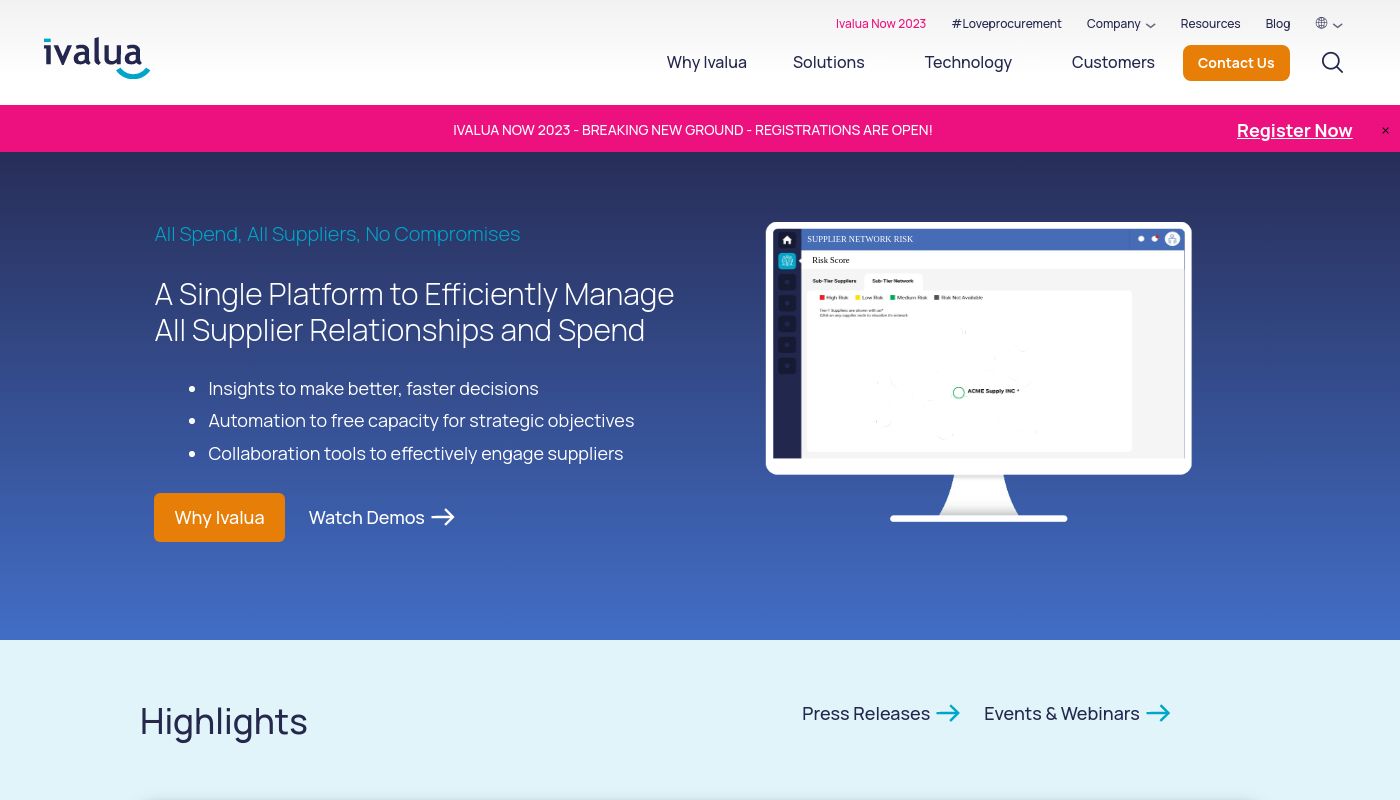Open the search magnifier icon
Screen dimensions: 1400x800
coord(1332,63)
